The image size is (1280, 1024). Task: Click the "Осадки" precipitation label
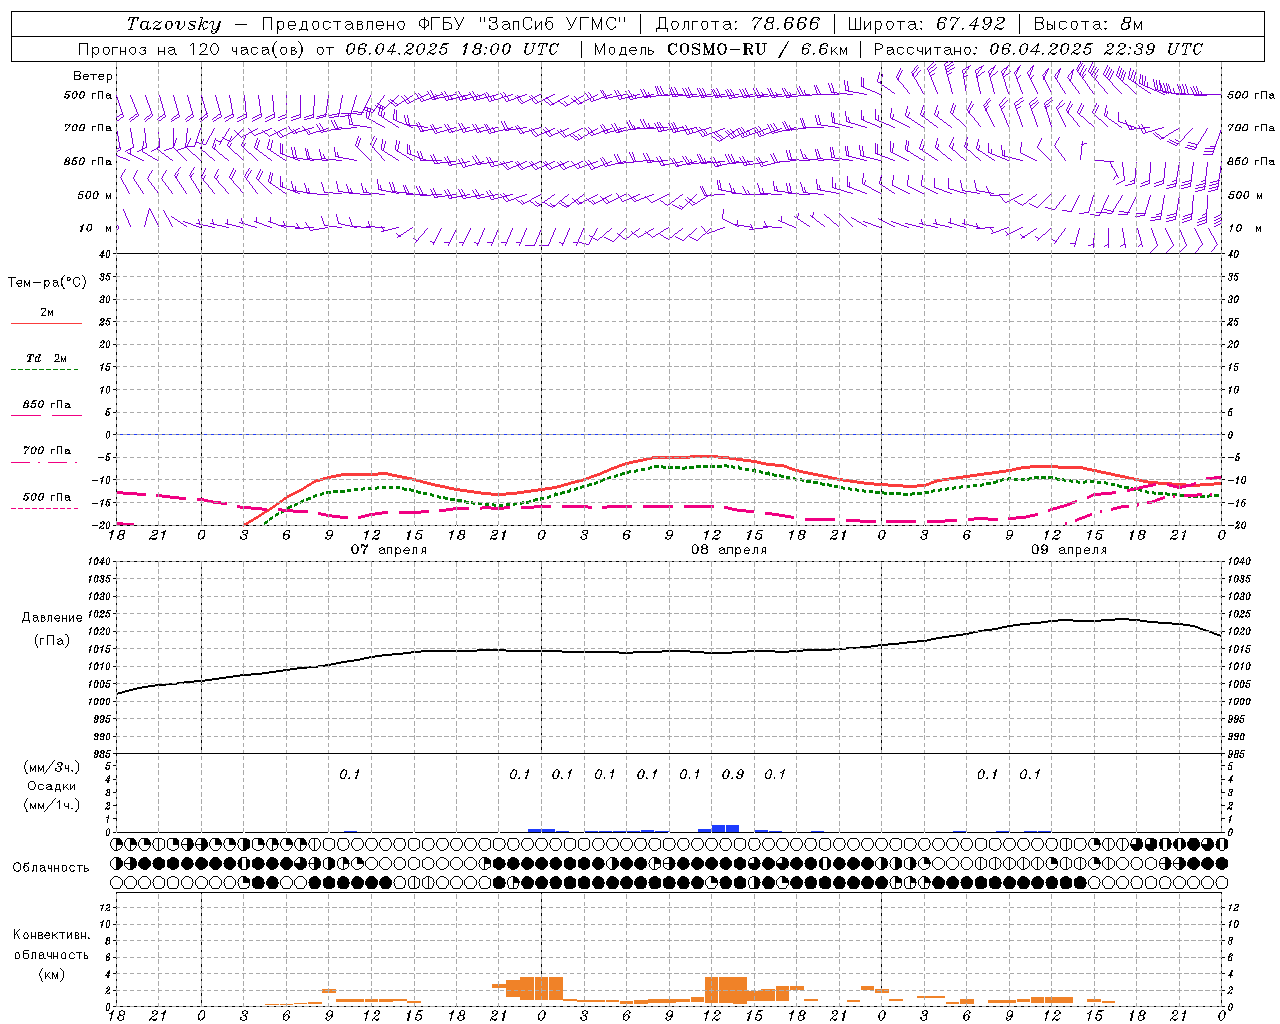pos(52,786)
